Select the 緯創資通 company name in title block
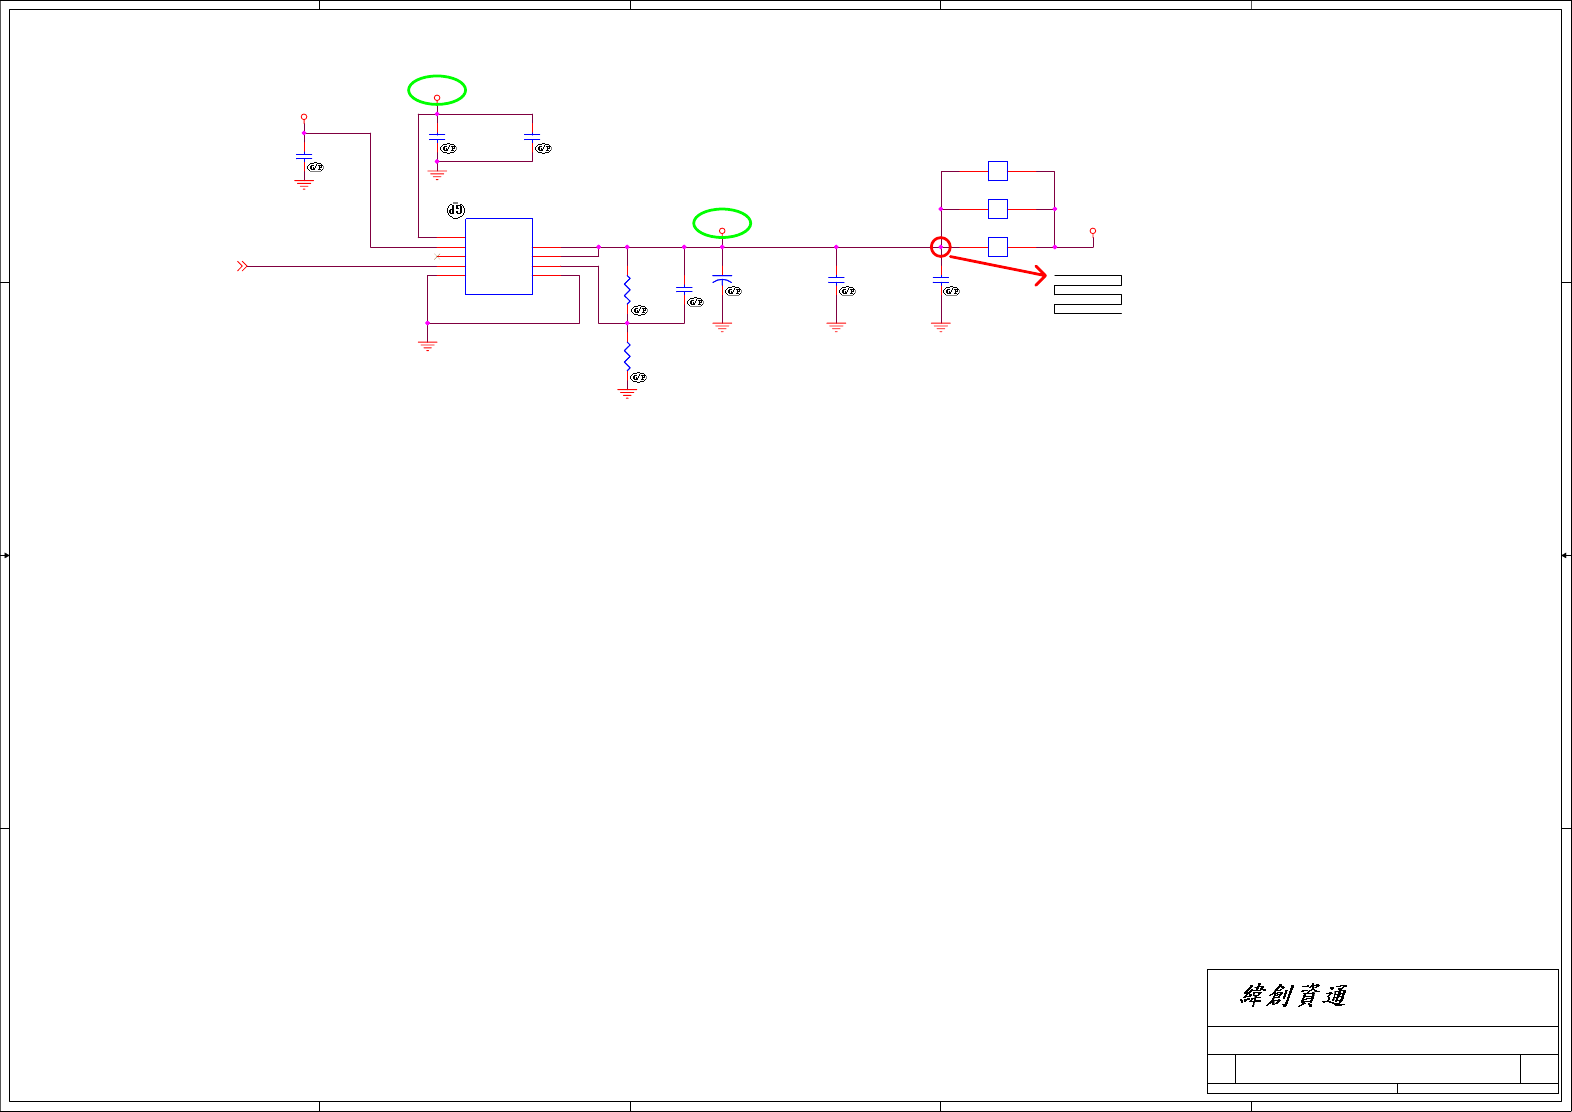 point(1294,995)
